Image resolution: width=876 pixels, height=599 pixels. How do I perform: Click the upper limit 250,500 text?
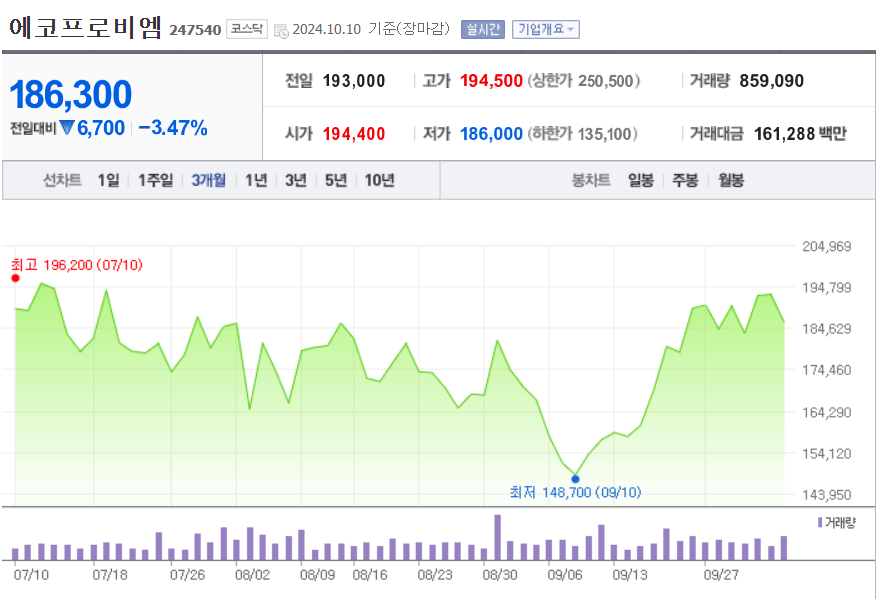coord(584,81)
